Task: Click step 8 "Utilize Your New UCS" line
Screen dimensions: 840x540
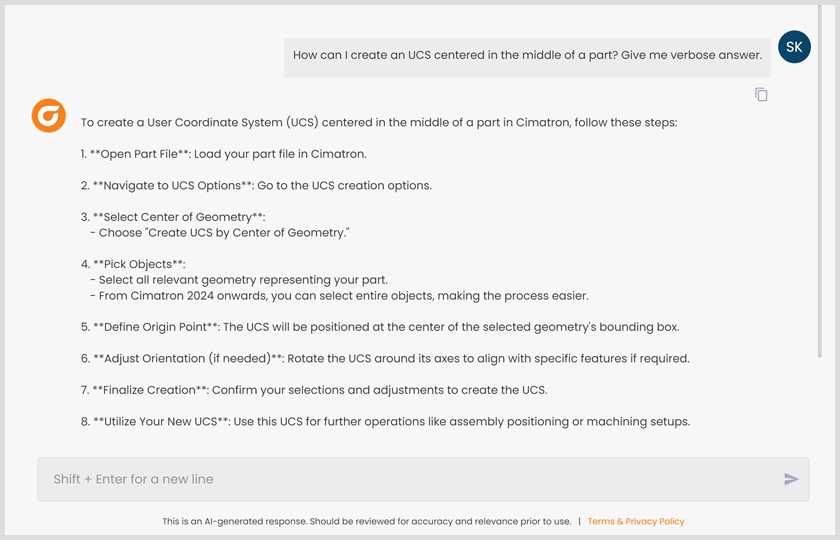Action: tap(385, 421)
